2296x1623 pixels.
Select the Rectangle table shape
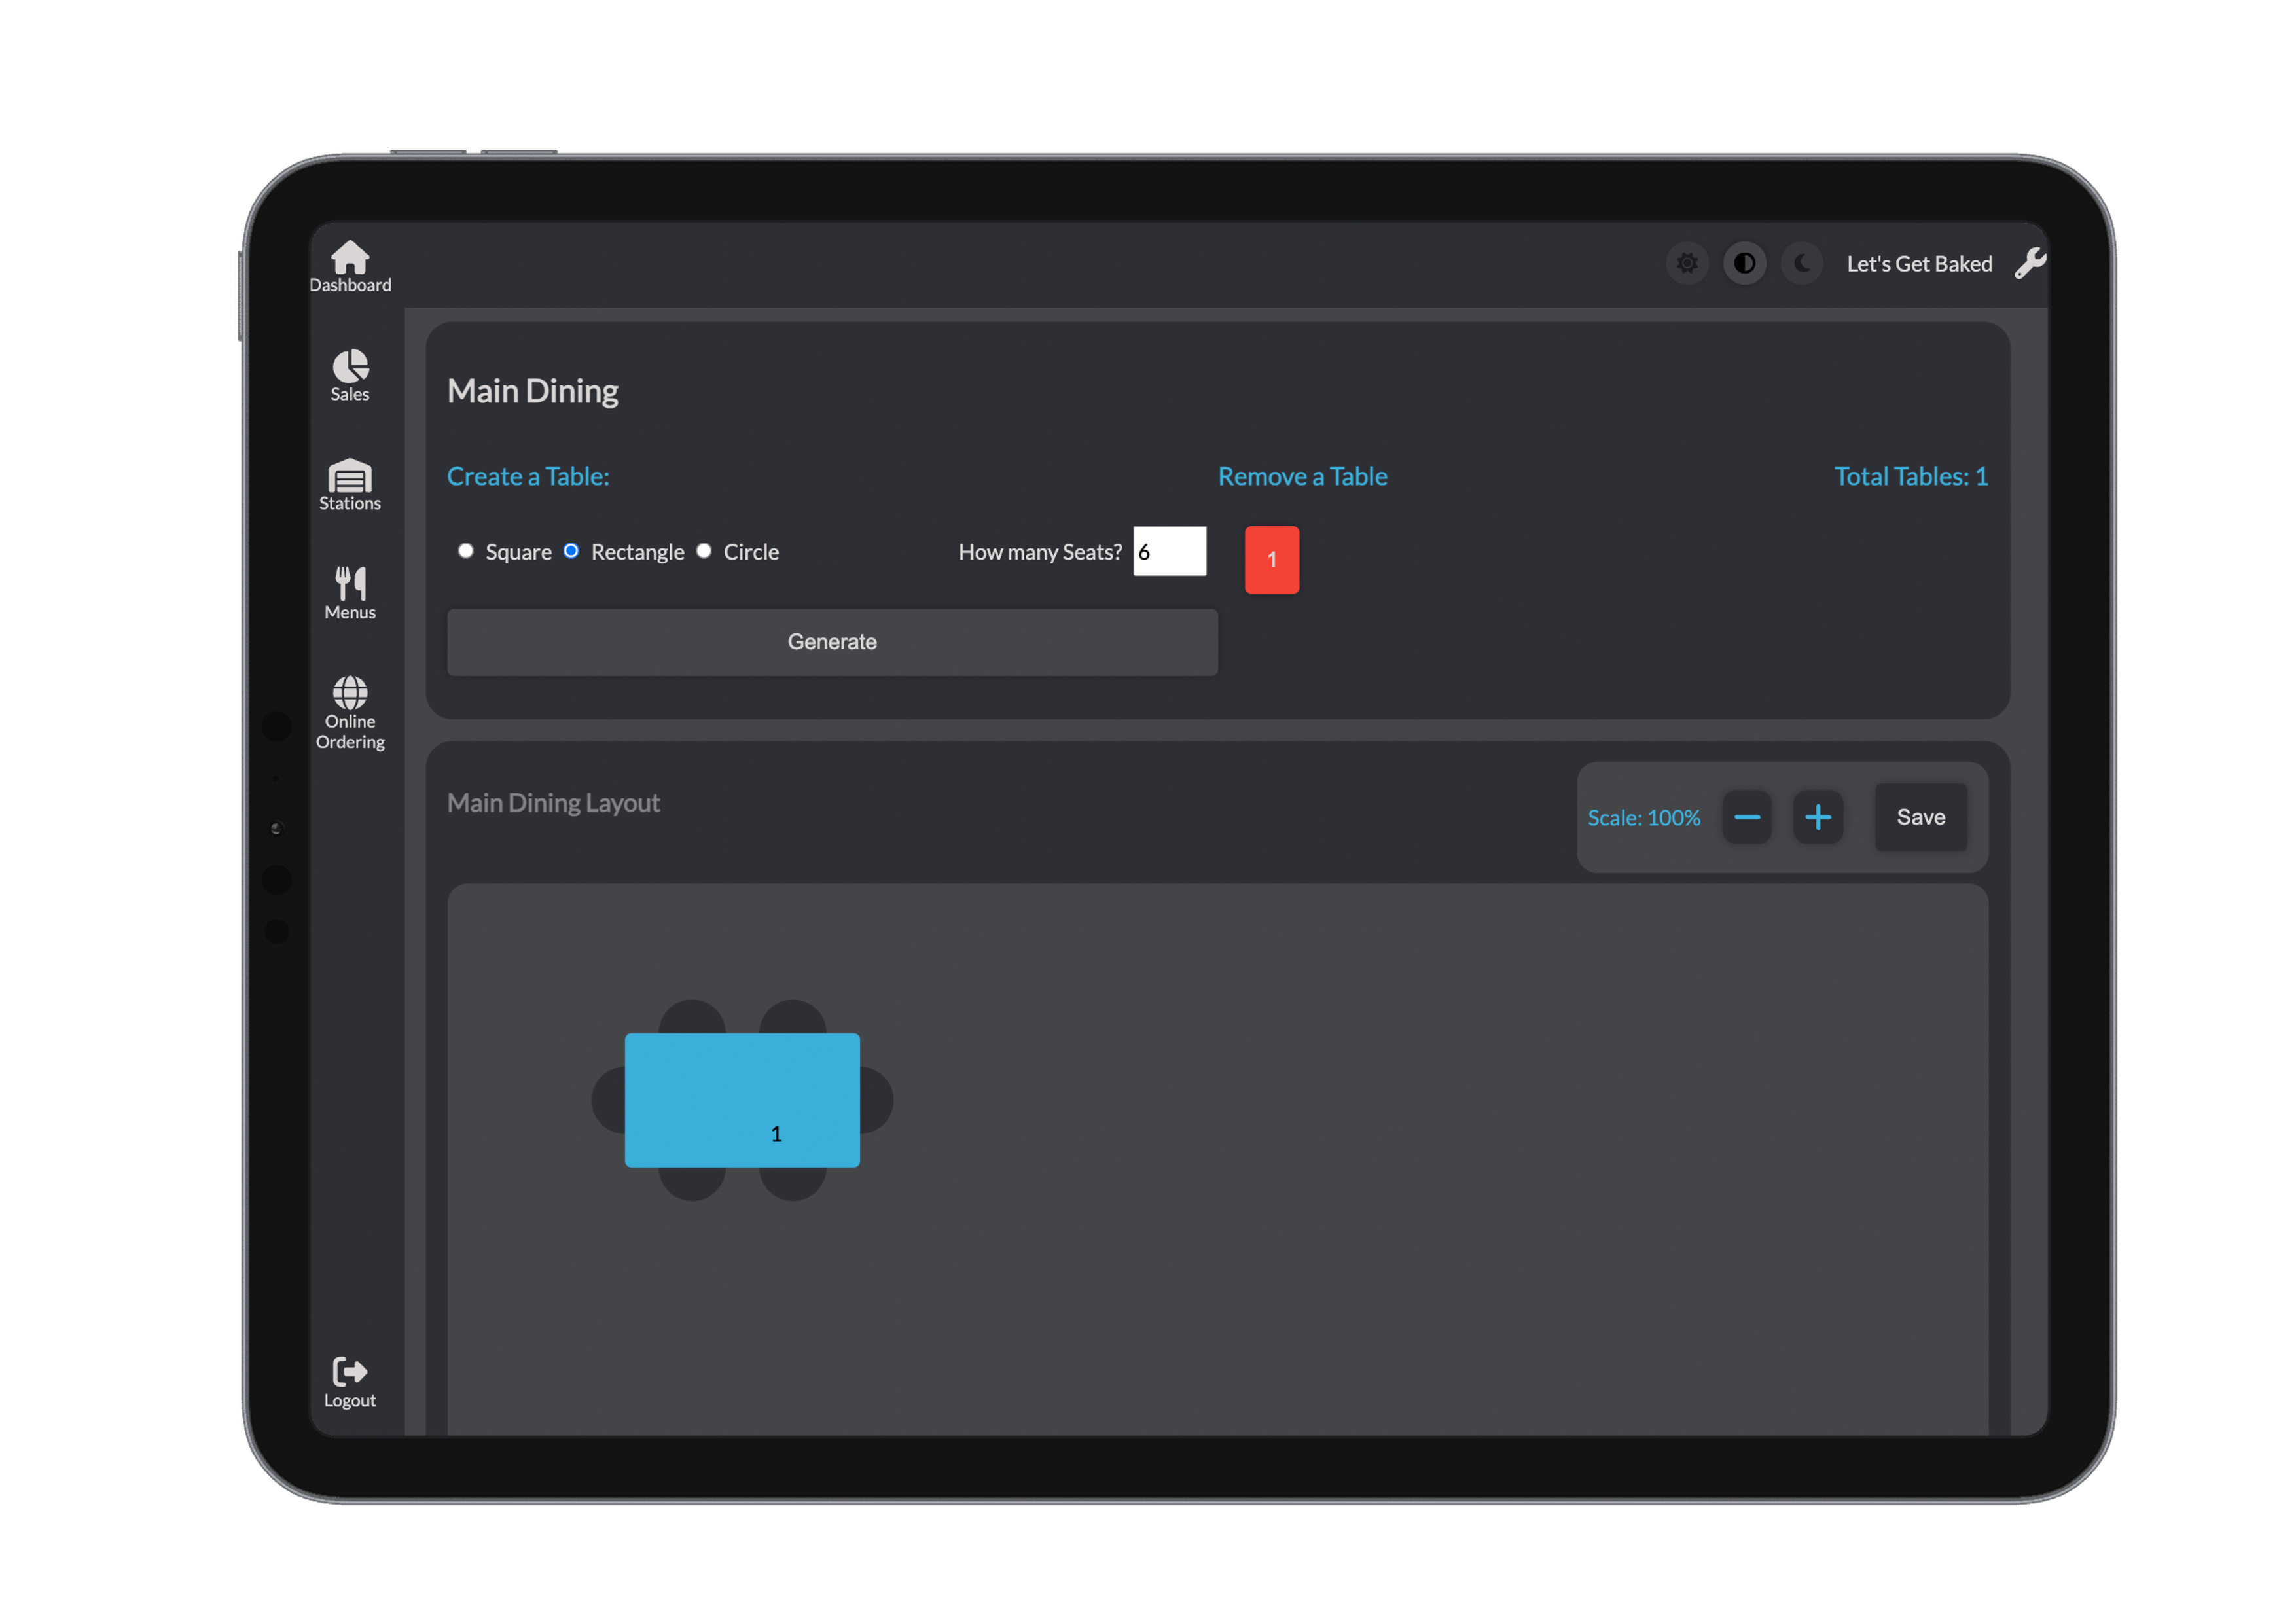click(571, 551)
